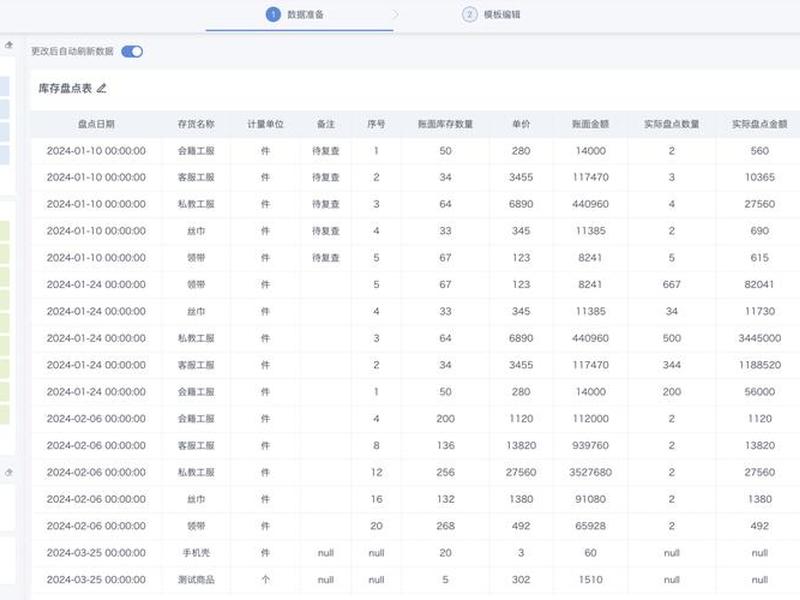This screenshot has height=600, width=800.
Task: Click the cell with value 302
Action: tap(521, 580)
